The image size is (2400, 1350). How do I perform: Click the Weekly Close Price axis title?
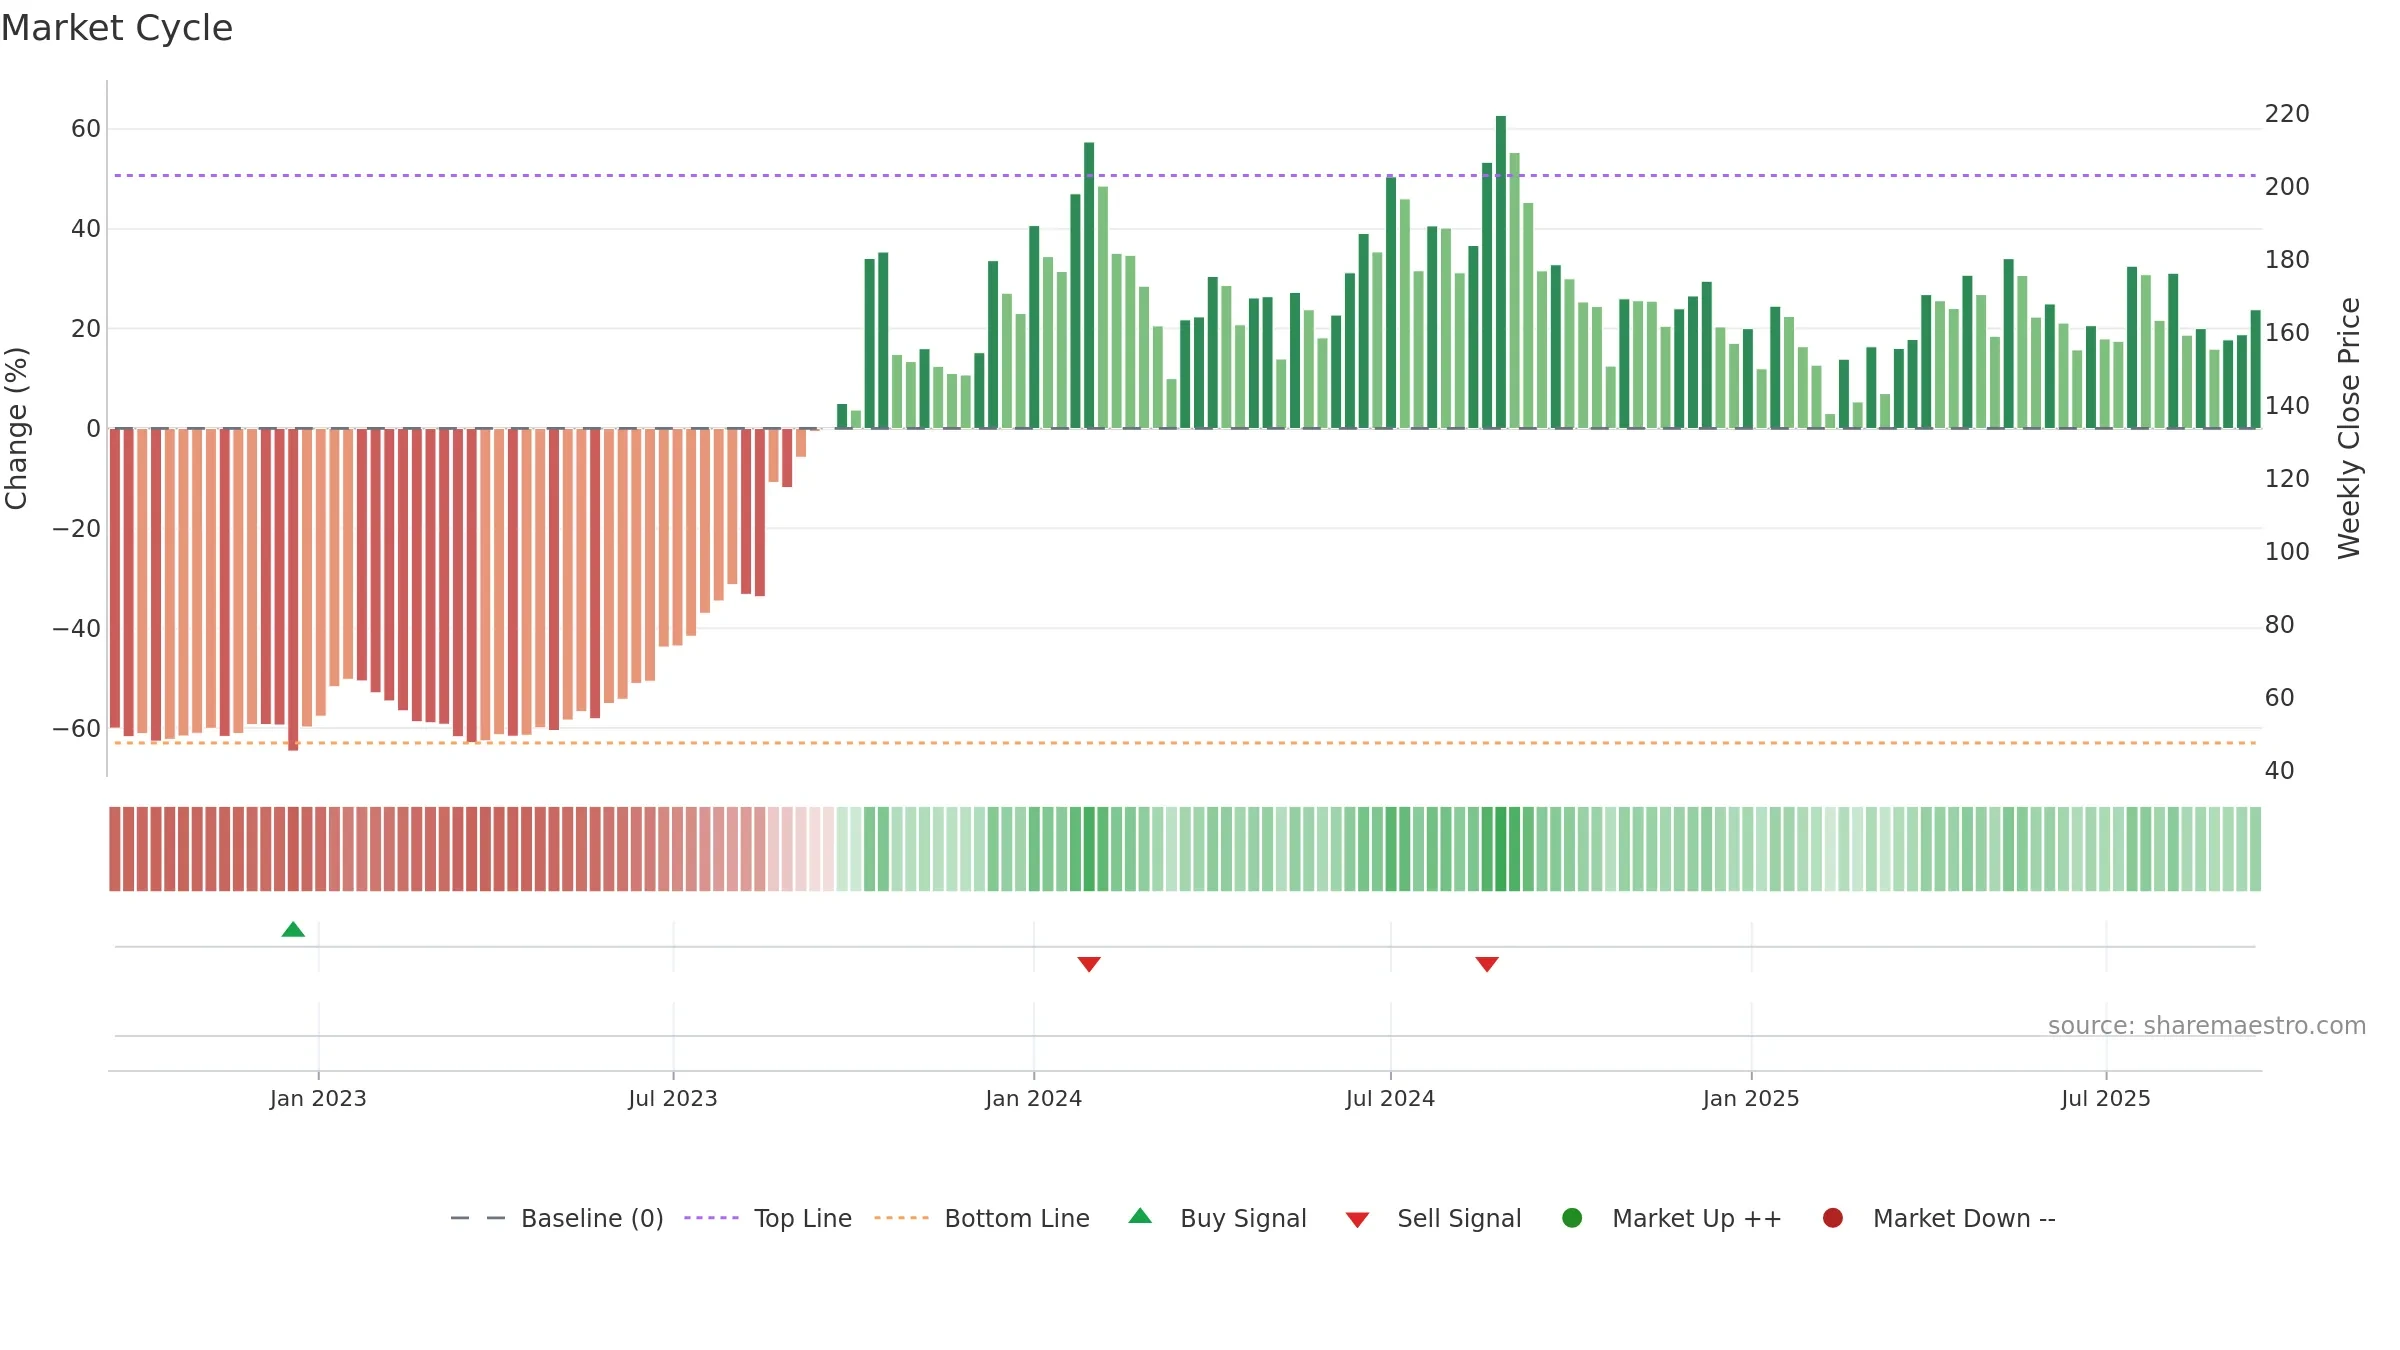pos(2349,428)
